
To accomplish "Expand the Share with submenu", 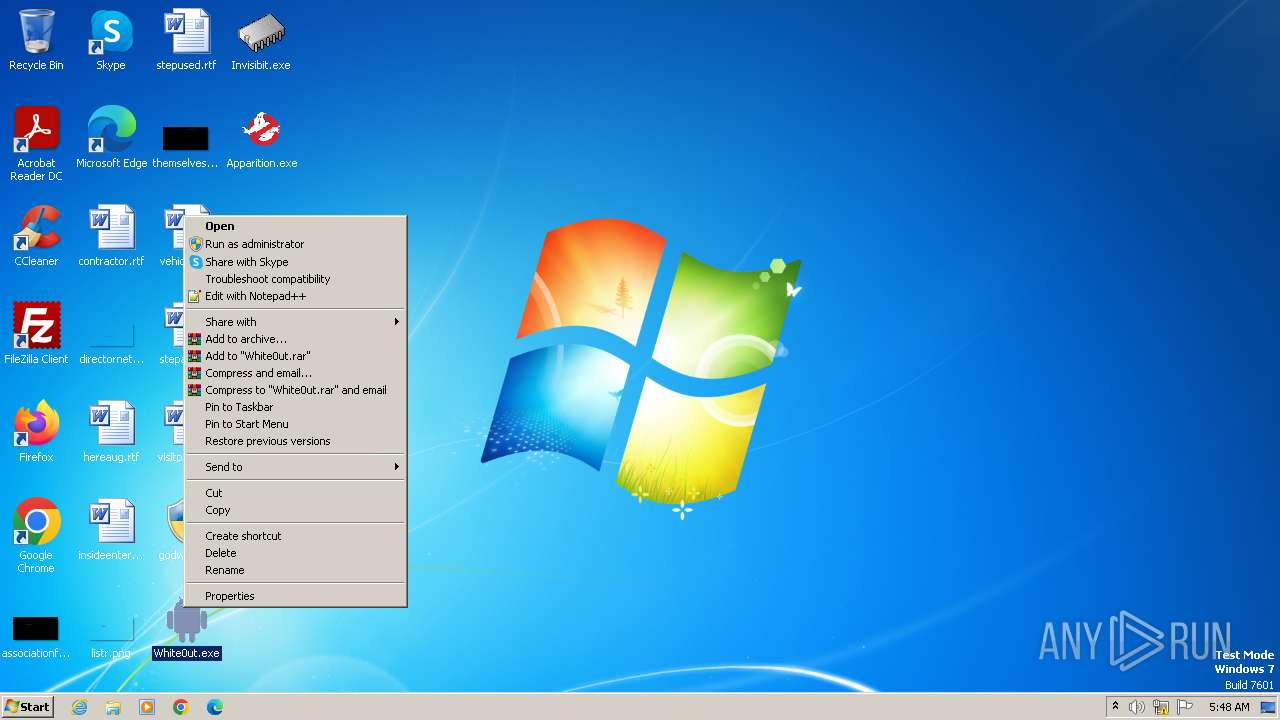I will point(296,322).
